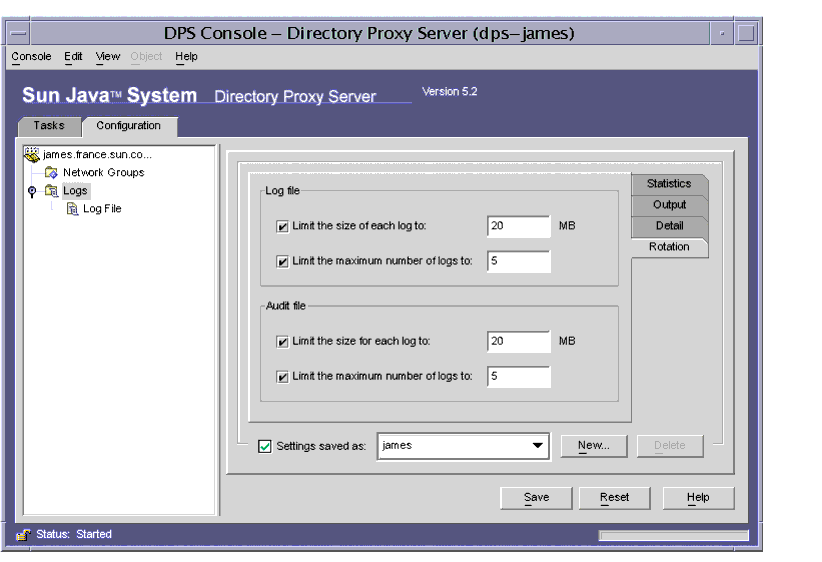Click the progress bar in the status bar
This screenshot has width=822, height=562.
click(674, 535)
